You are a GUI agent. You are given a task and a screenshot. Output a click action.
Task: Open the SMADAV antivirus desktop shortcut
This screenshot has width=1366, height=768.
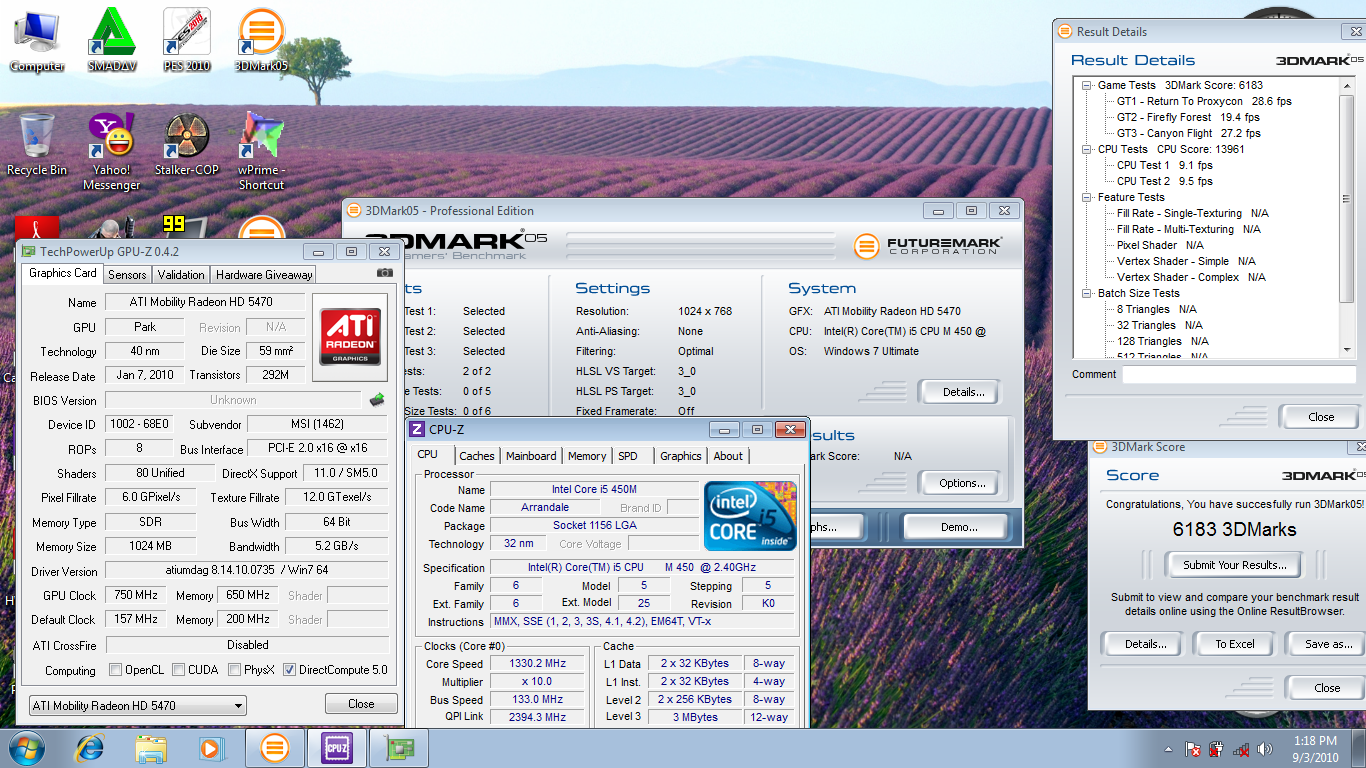click(112, 40)
